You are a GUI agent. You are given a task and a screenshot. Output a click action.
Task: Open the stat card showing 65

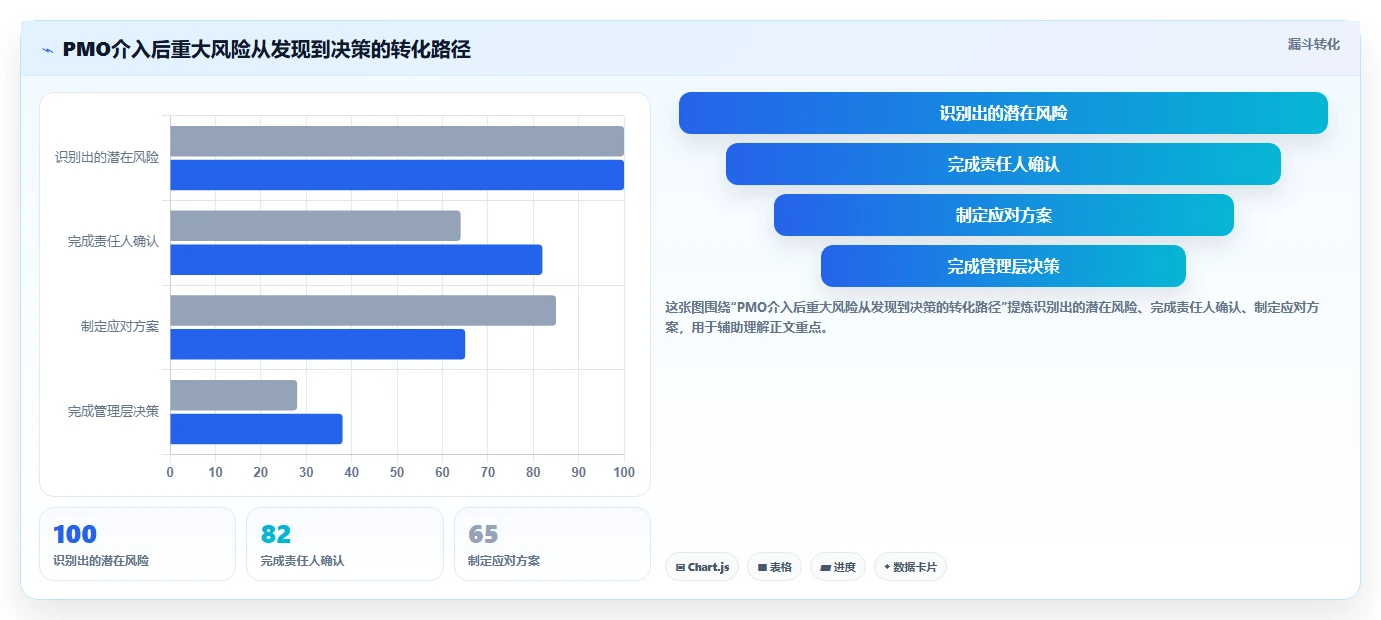pyautogui.click(x=552, y=544)
